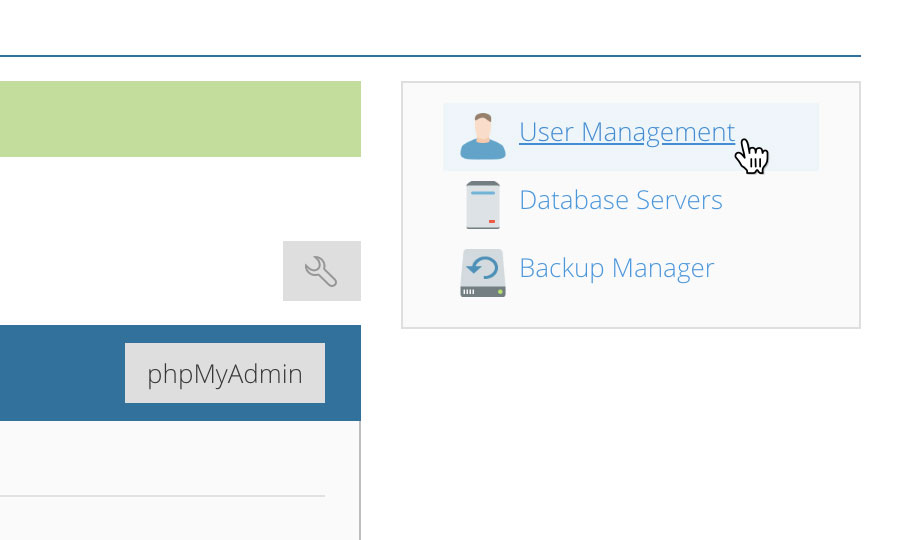Click the word "Manager" in the Backup link

coord(663,268)
